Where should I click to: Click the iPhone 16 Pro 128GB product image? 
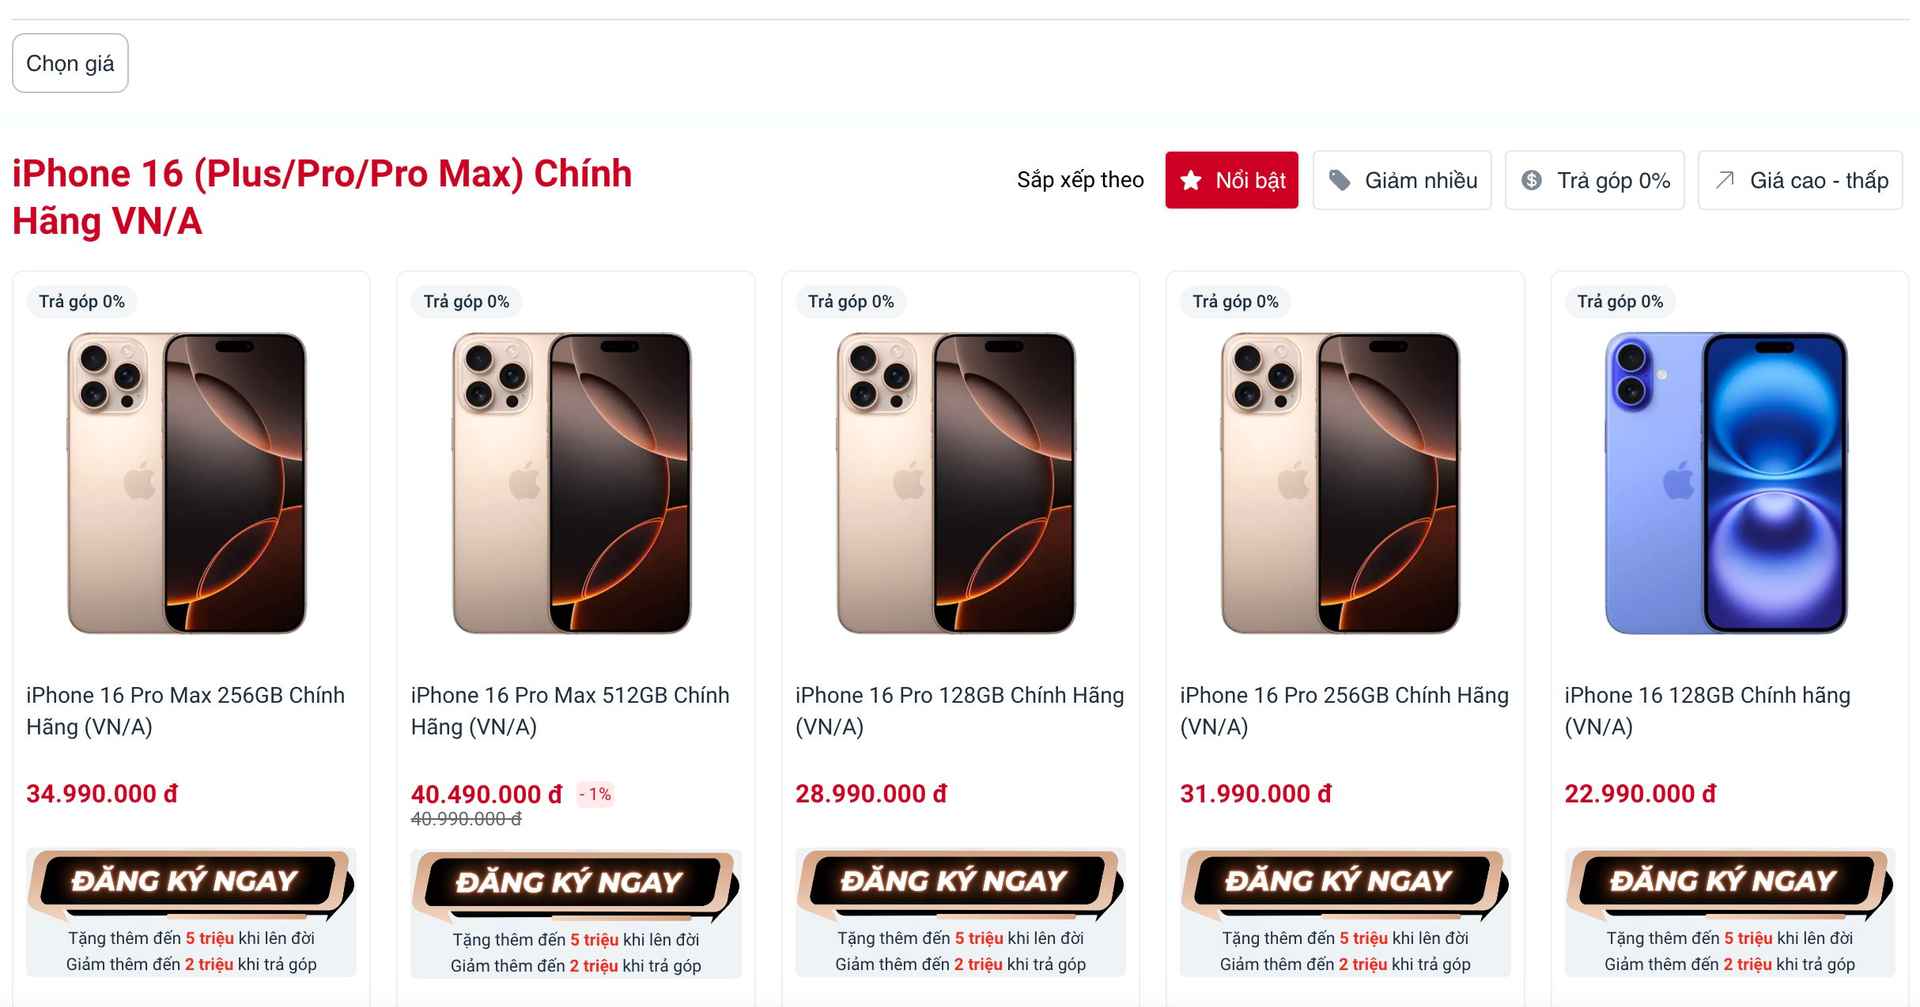tap(956, 483)
